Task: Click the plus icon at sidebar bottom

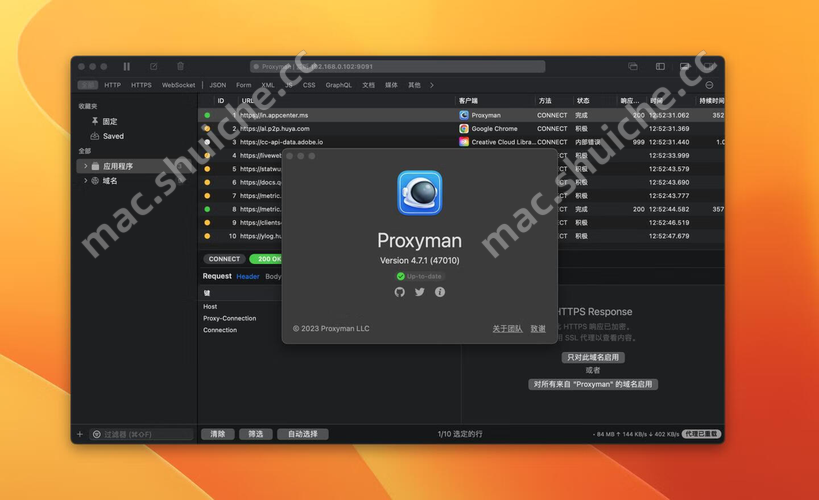Action: [x=80, y=434]
